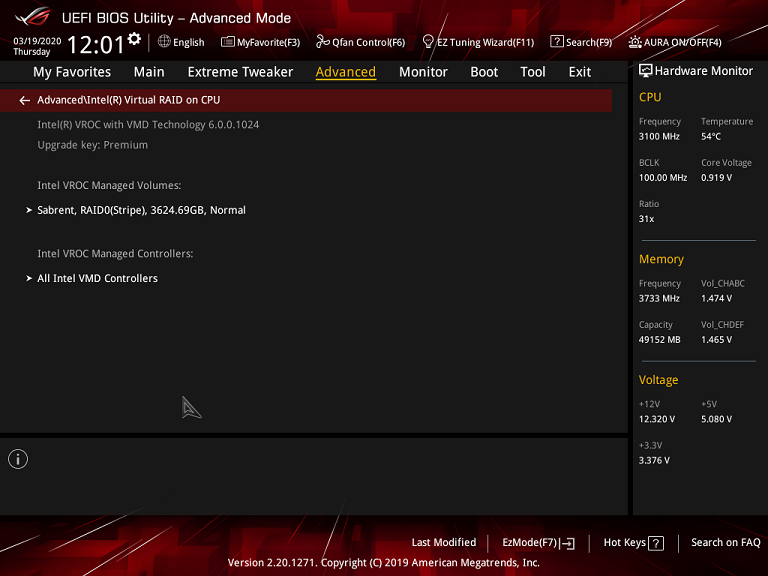Click the Hardware Monitor screen icon
The width and height of the screenshot is (768, 576).
646,71
